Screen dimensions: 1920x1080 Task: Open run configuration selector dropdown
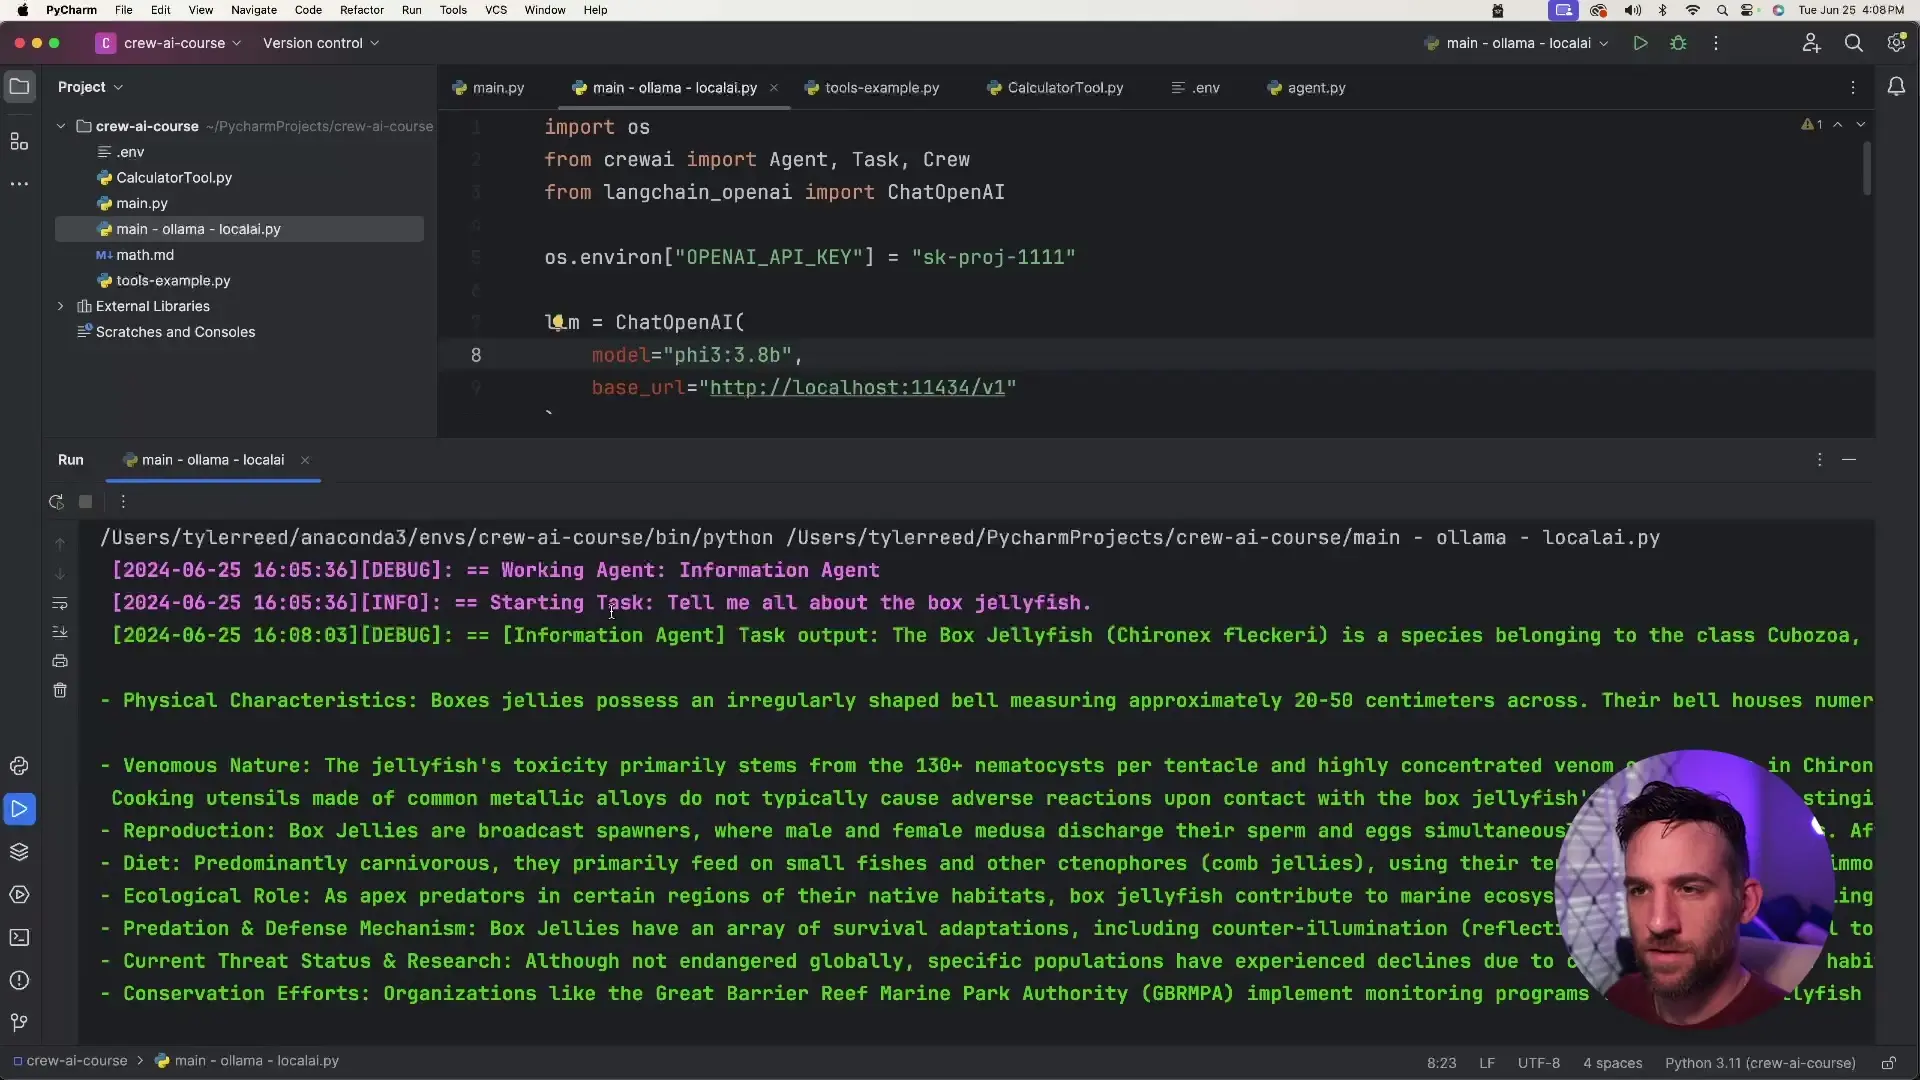click(x=1516, y=43)
